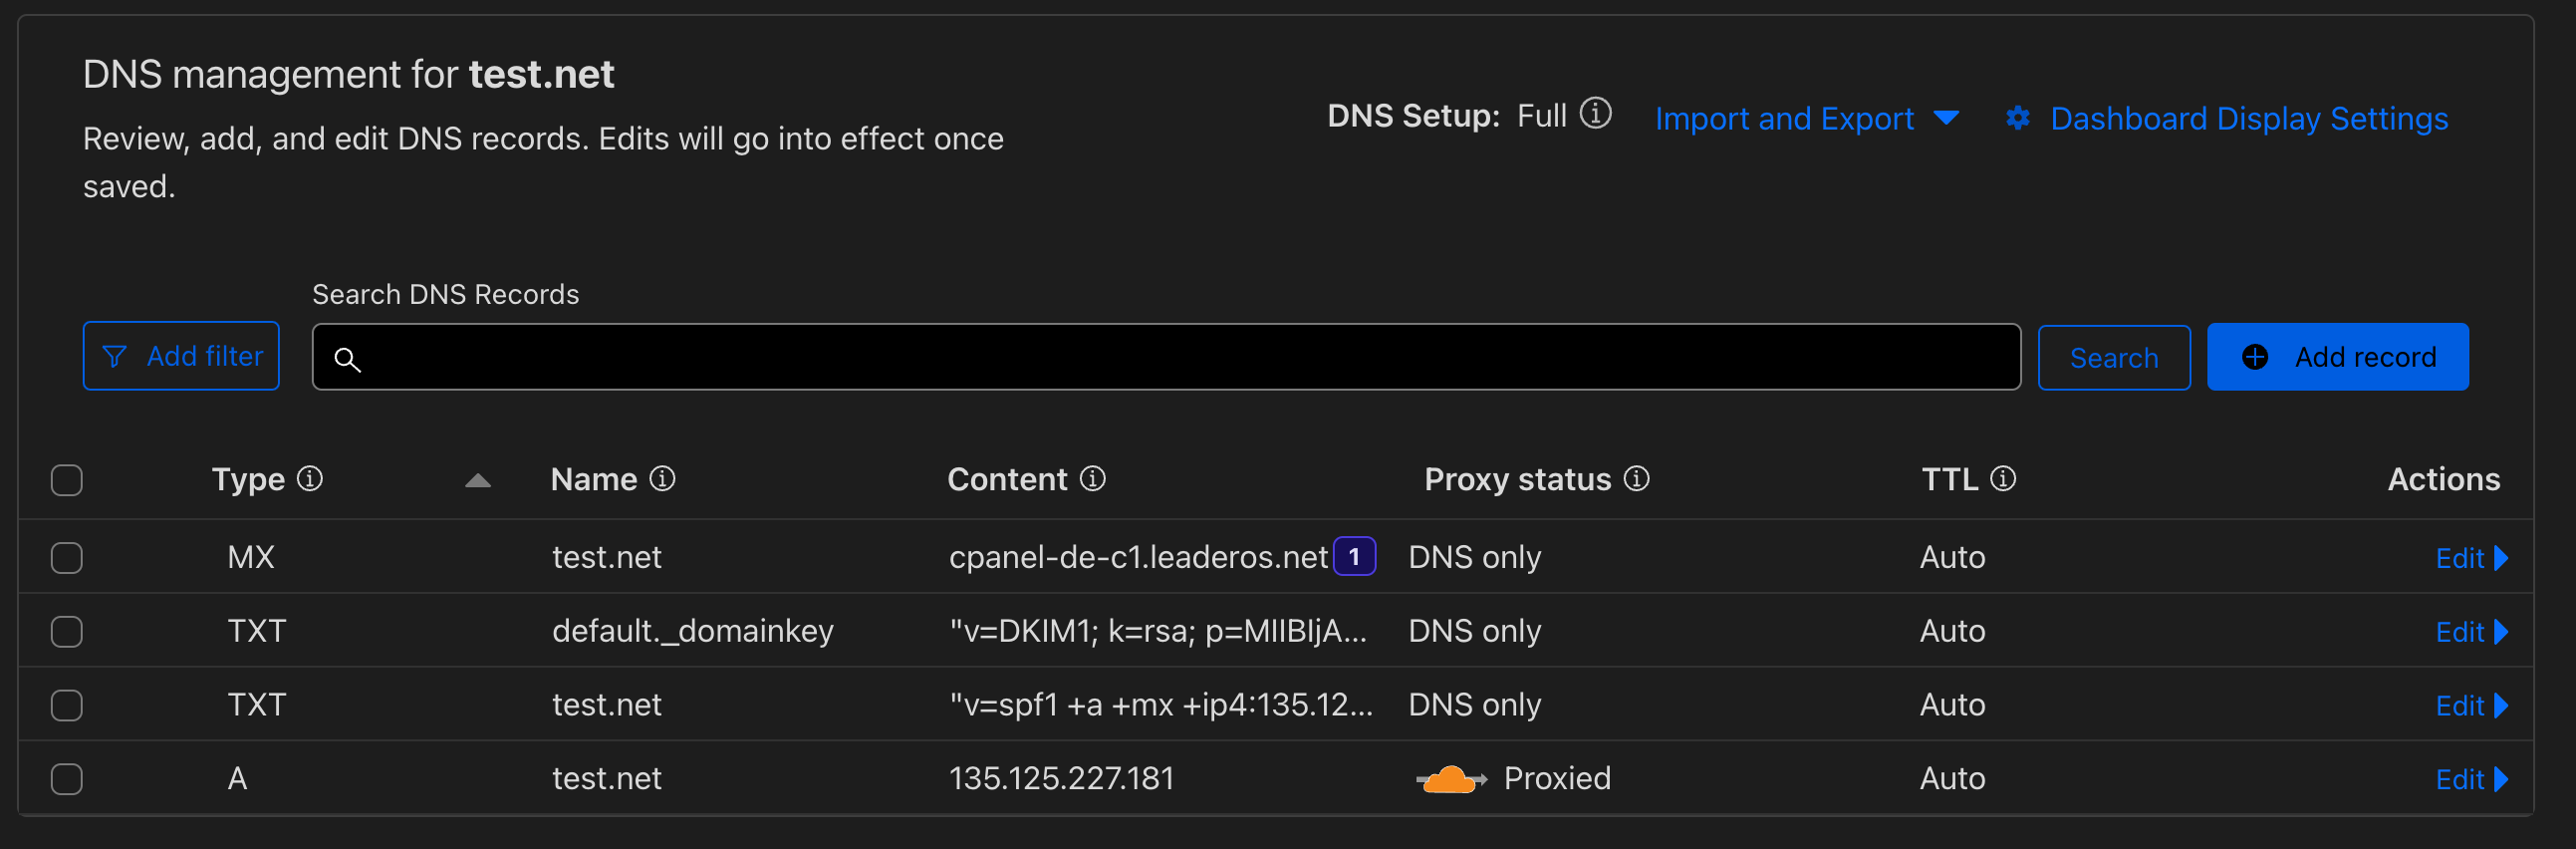Screen dimensions: 2576x849
Task: Expand Edit for the SPF TXT record
Action: pyautogui.click(x=2470, y=705)
